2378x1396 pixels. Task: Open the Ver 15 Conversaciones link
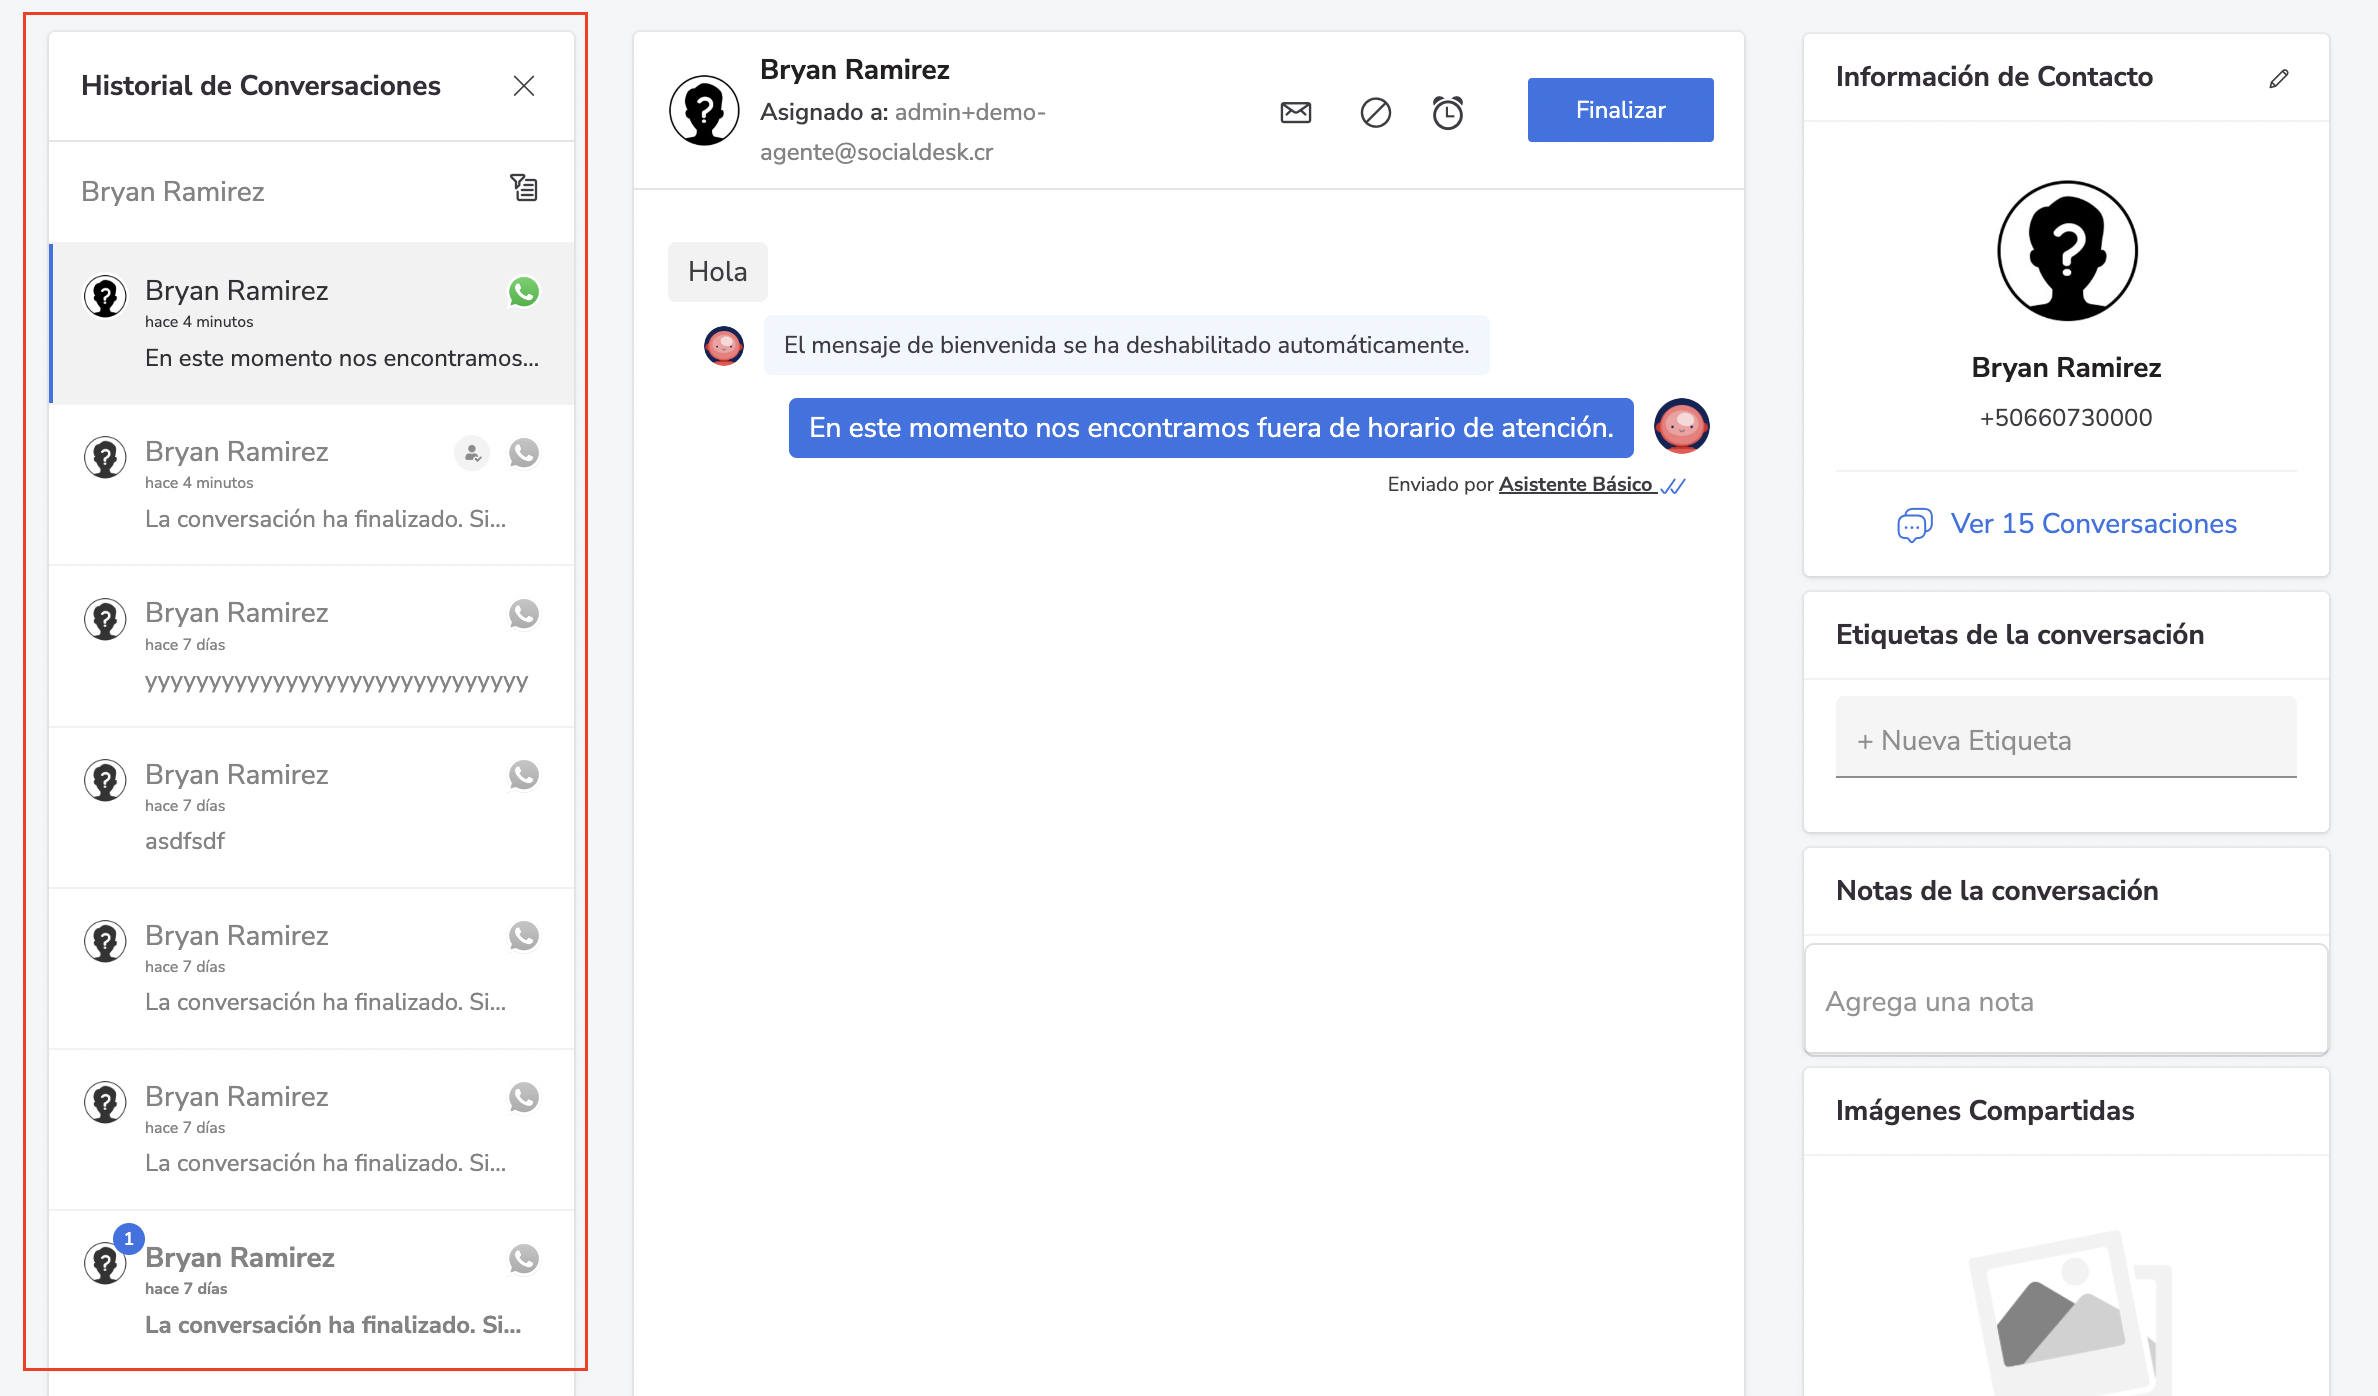tap(2093, 524)
